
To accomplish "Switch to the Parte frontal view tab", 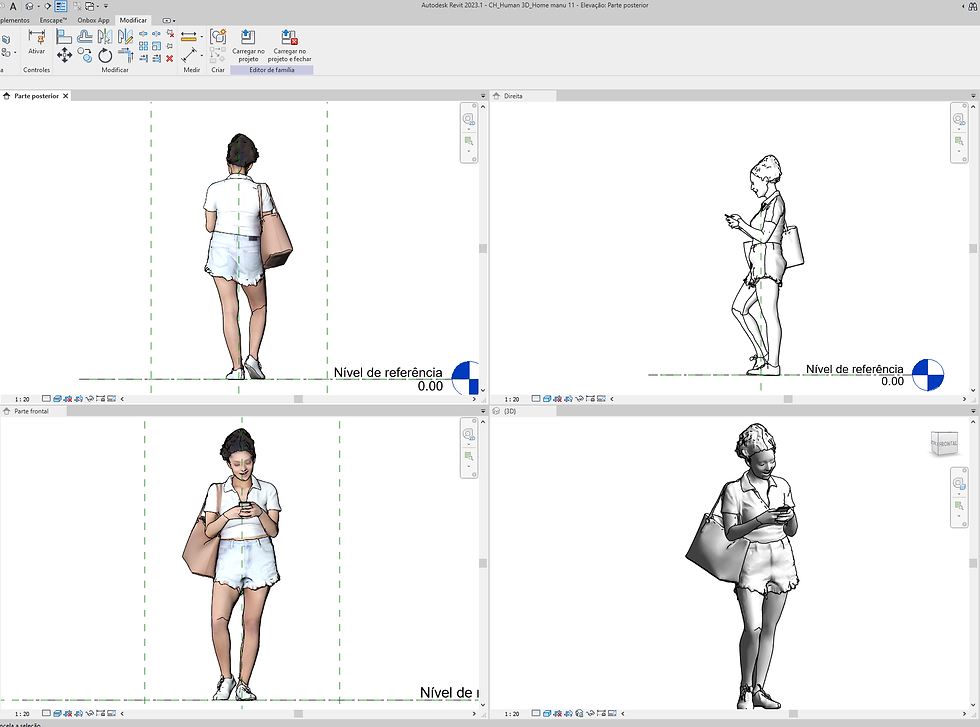I will [x=31, y=411].
